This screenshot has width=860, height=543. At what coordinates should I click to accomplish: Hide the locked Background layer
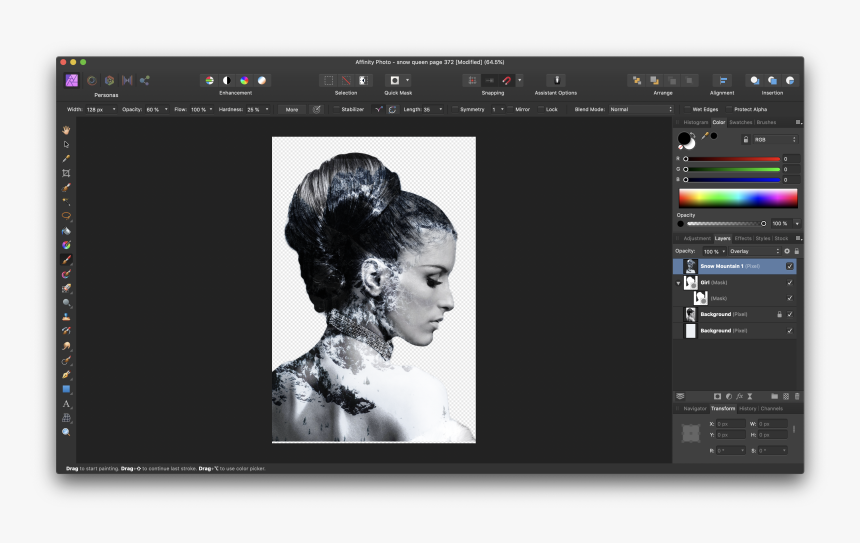790,314
